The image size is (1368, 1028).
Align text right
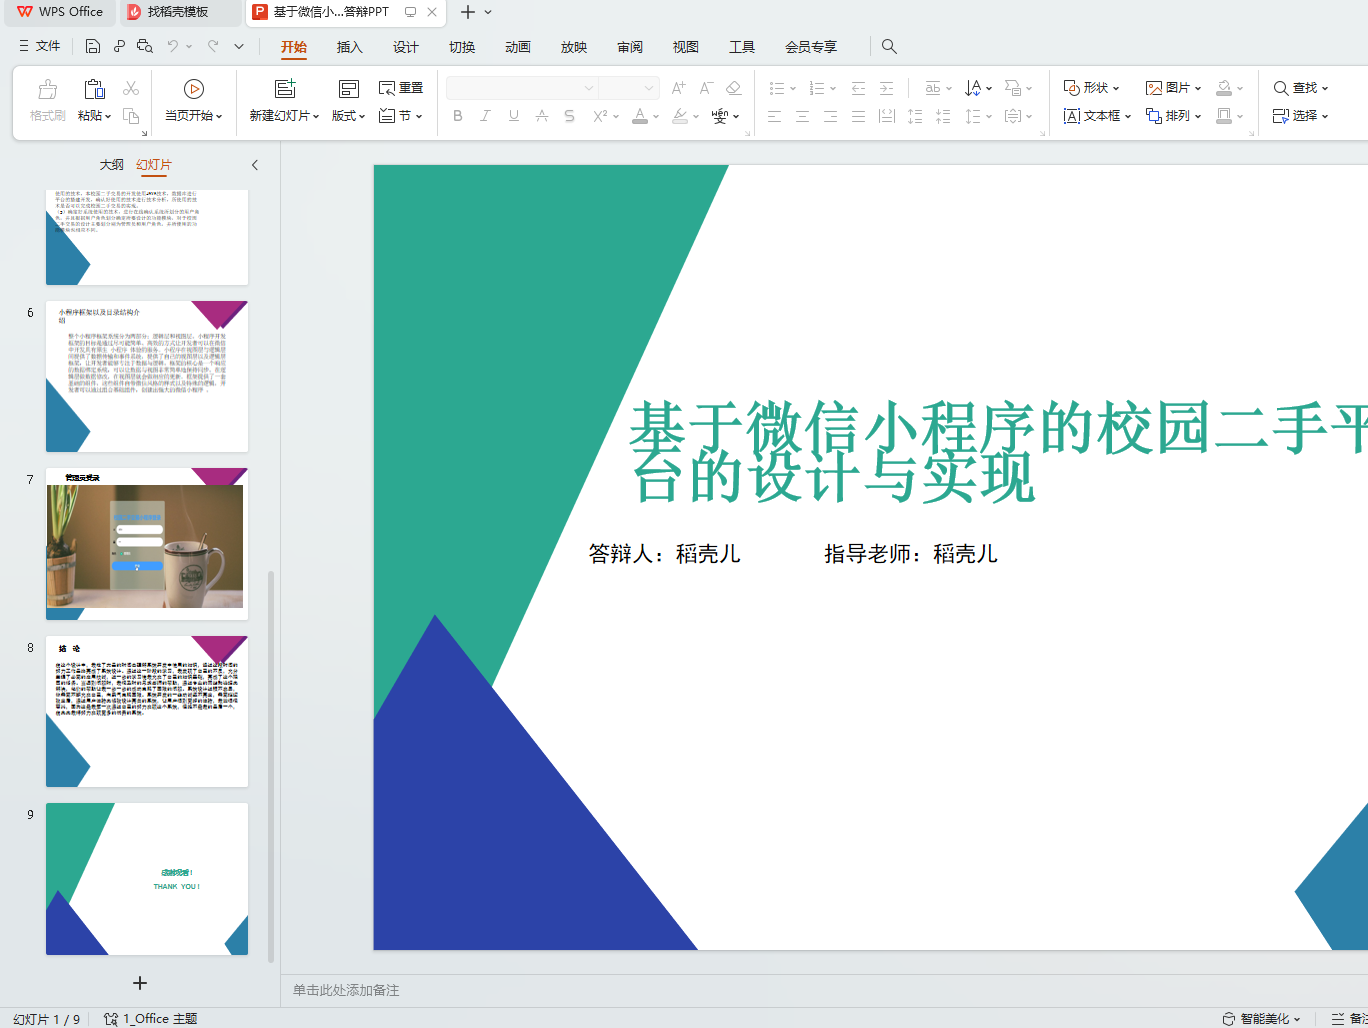(831, 116)
